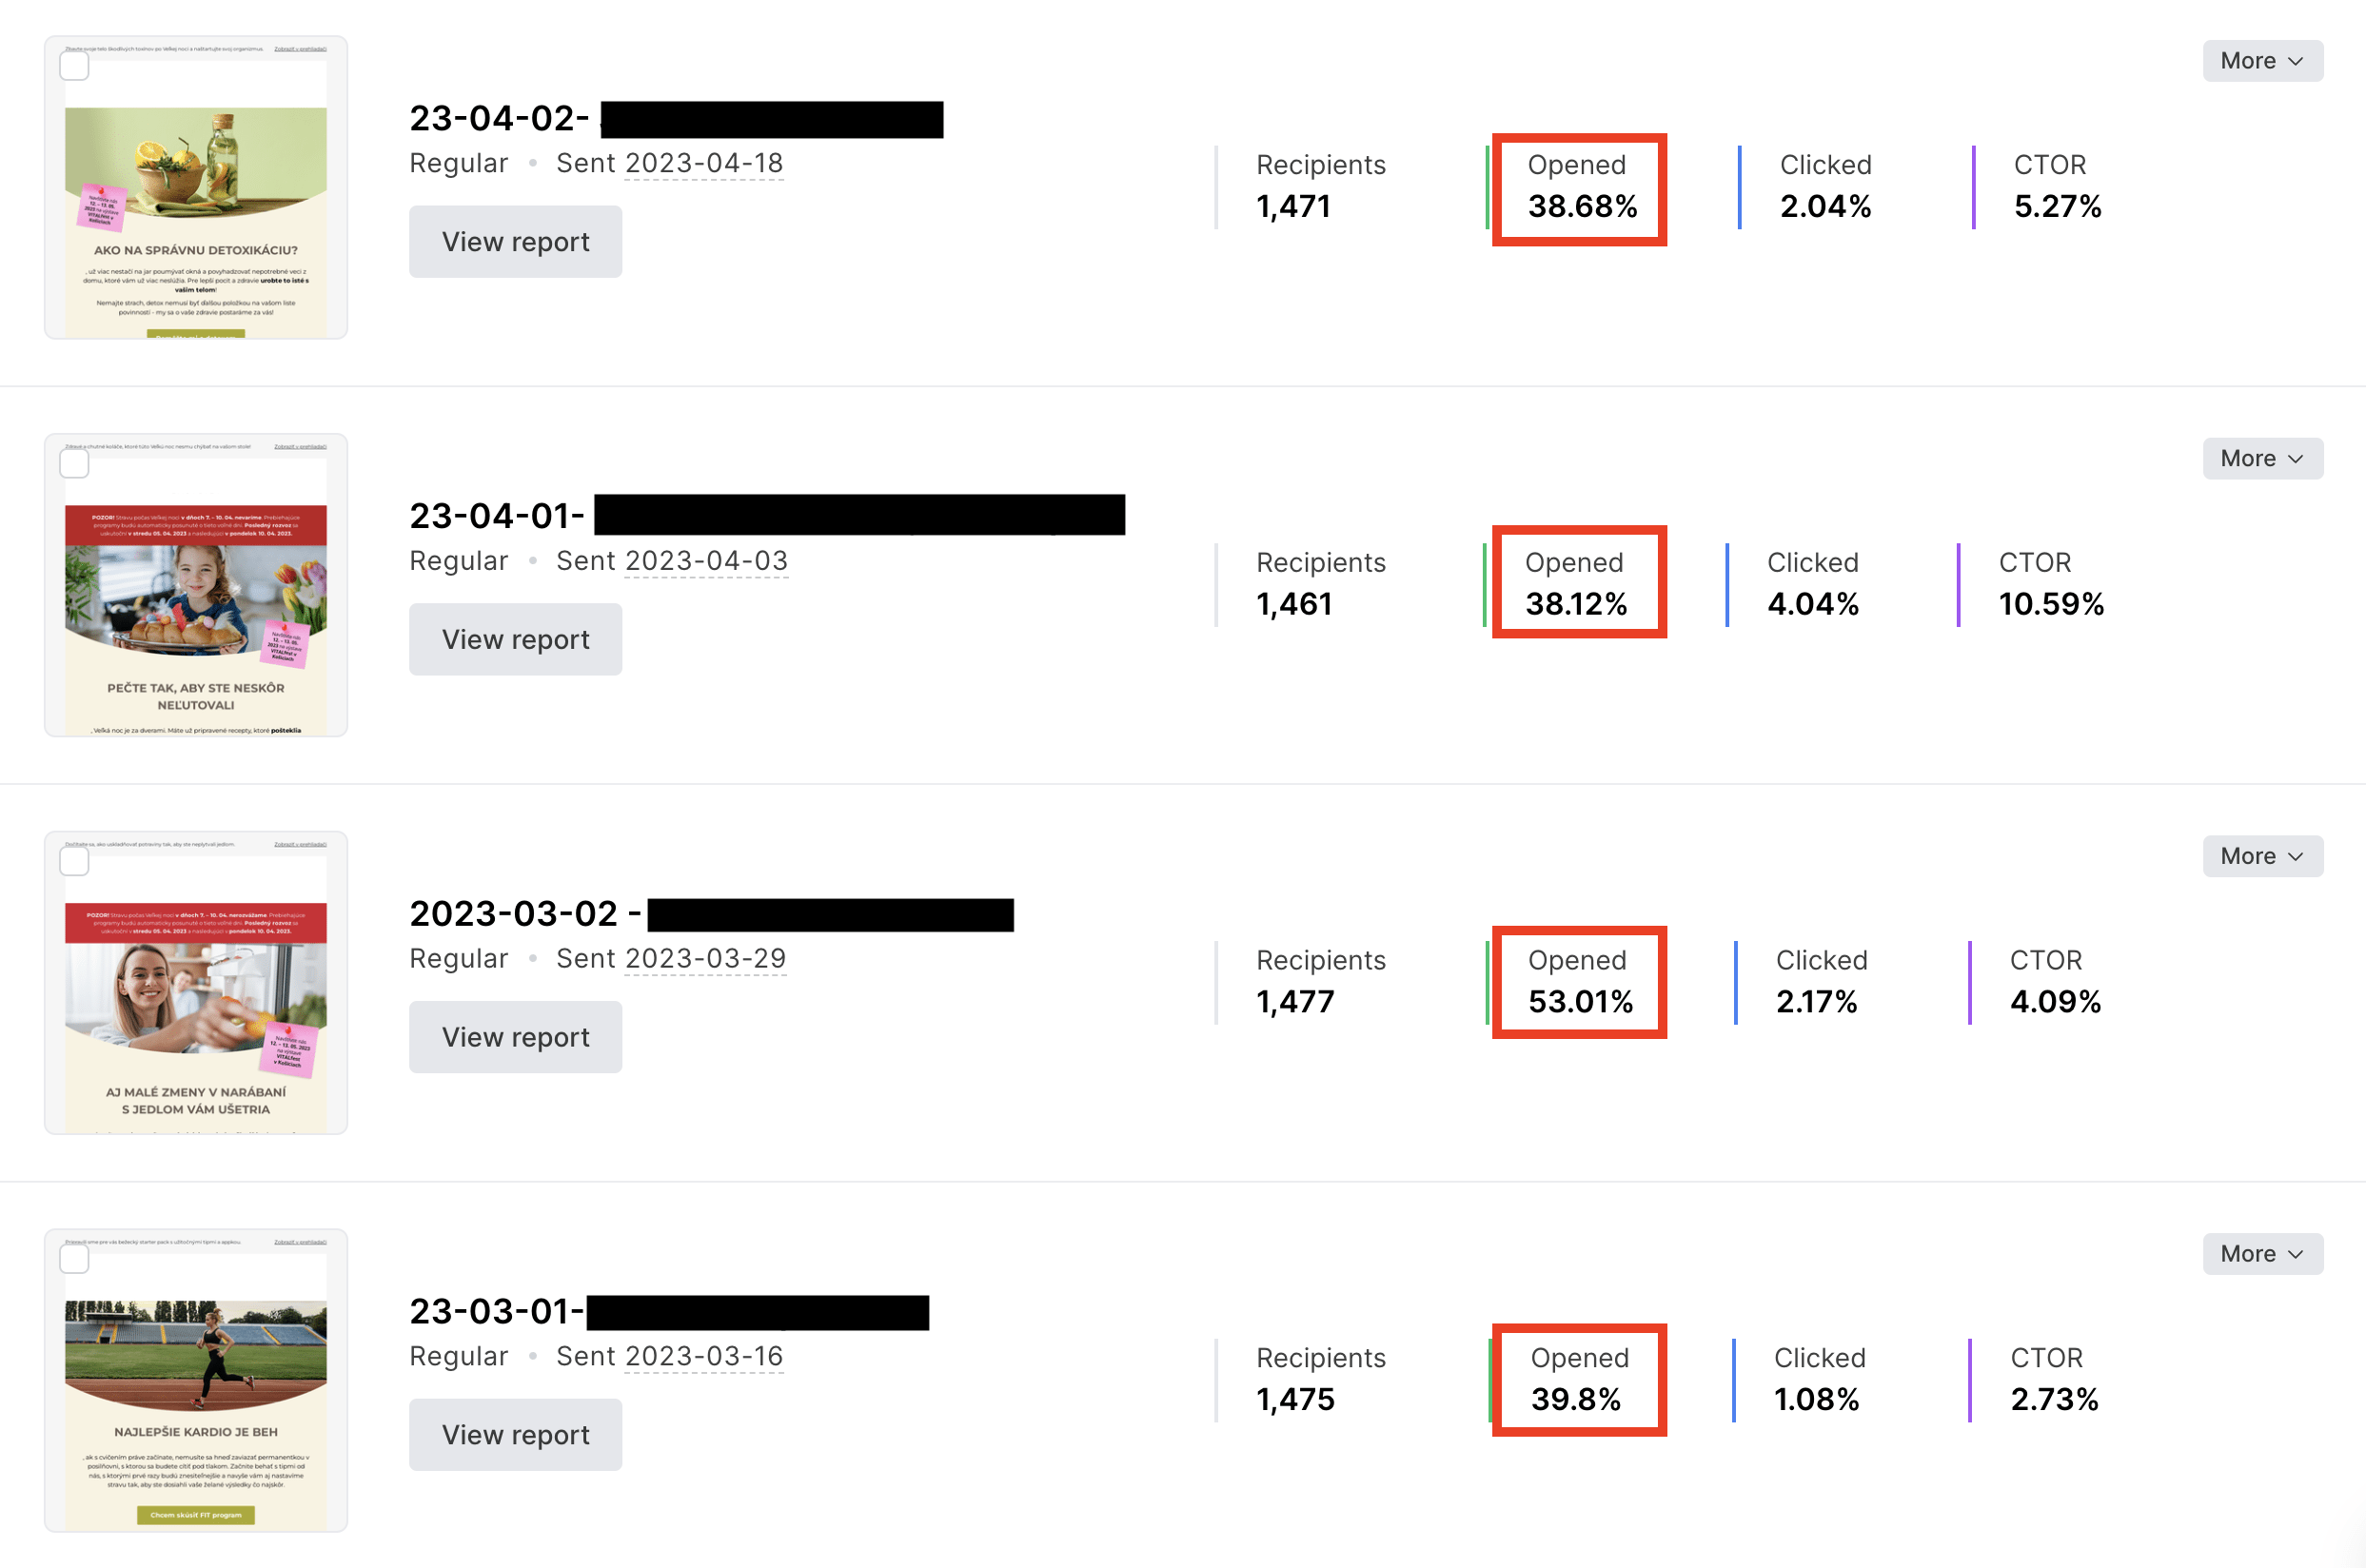View report for campaign sent 2023-04-03
Screen dimensions: 2366x1568
pyautogui.click(x=515, y=640)
